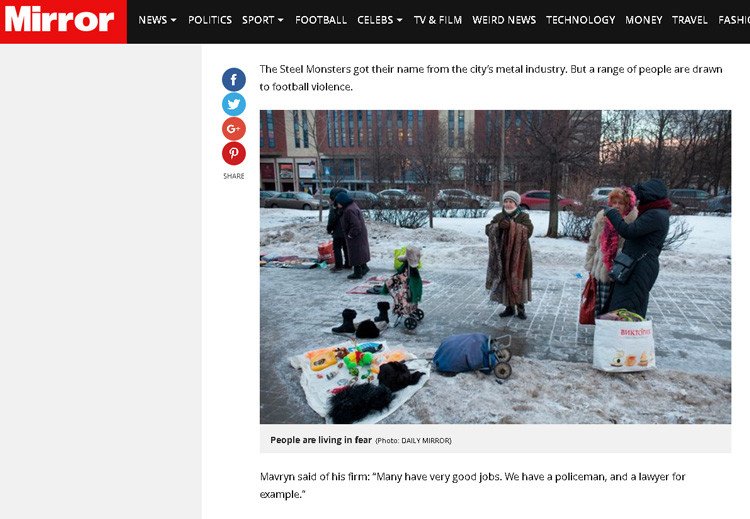Open the Fashion section link
The image size is (750, 519).
point(734,20)
